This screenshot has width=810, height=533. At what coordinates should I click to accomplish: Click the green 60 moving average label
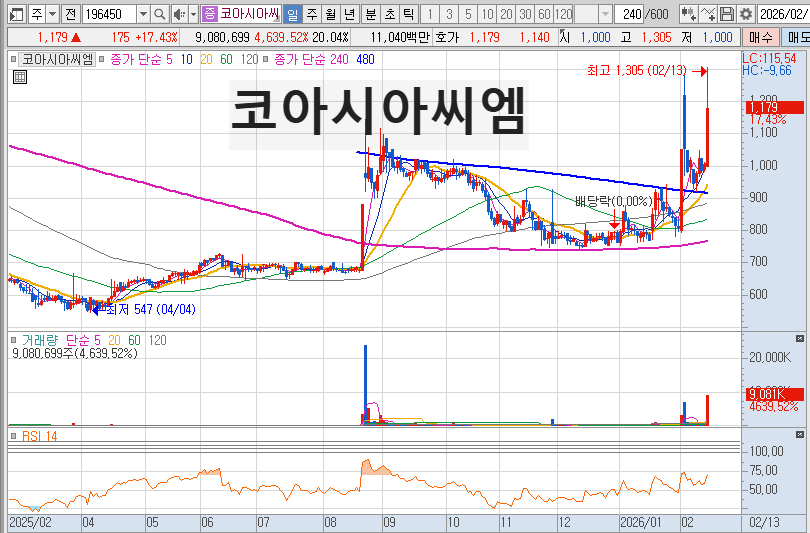pyautogui.click(x=226, y=59)
